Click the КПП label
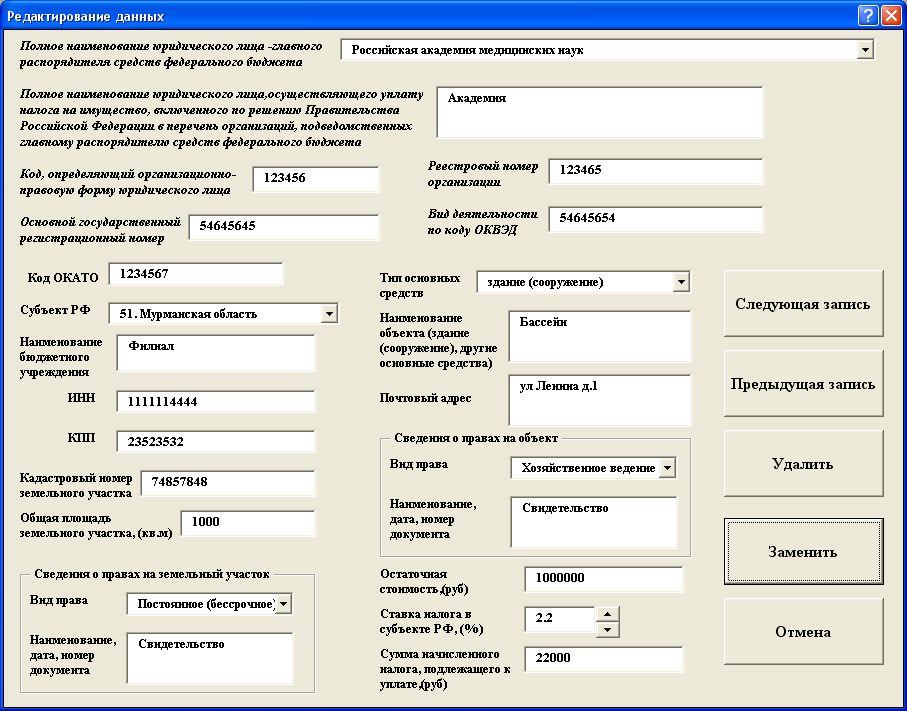907x711 pixels. pos(82,438)
